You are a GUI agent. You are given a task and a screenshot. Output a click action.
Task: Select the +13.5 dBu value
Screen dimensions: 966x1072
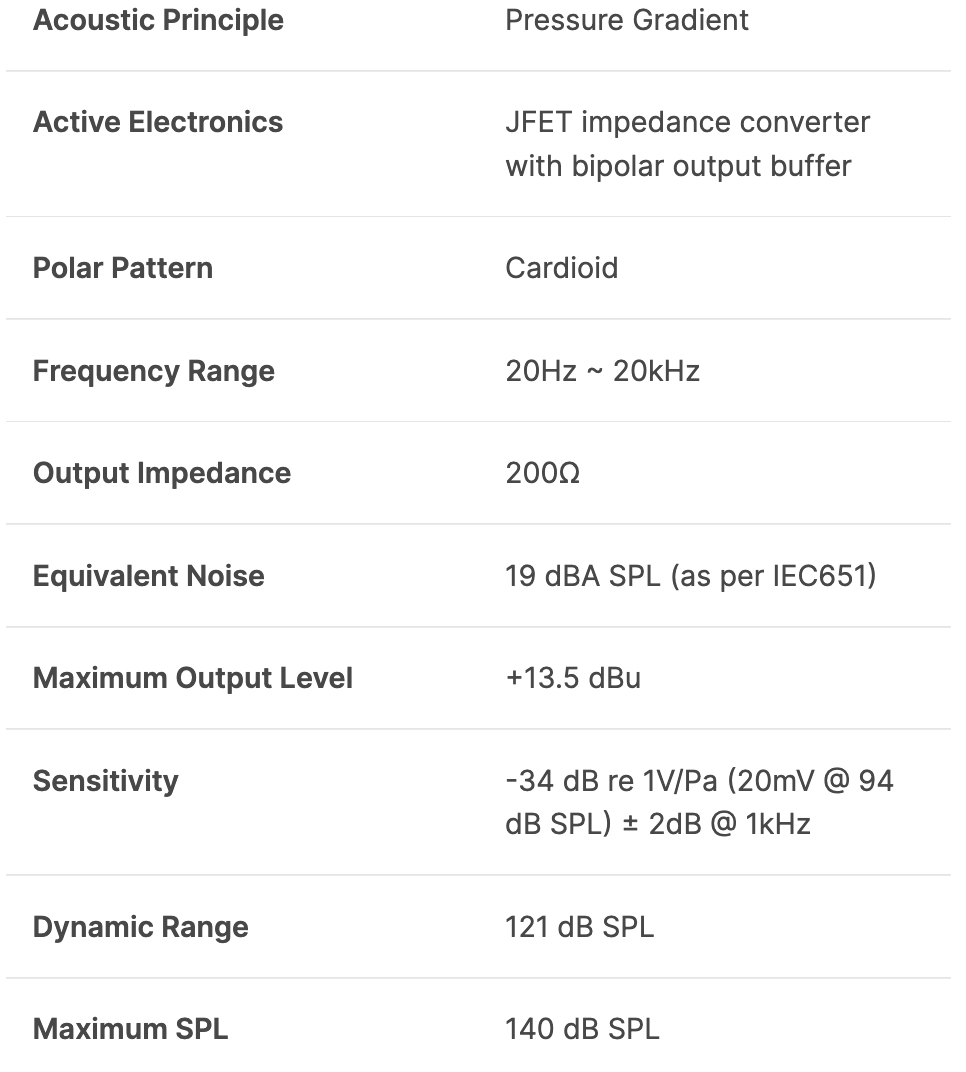(x=573, y=678)
